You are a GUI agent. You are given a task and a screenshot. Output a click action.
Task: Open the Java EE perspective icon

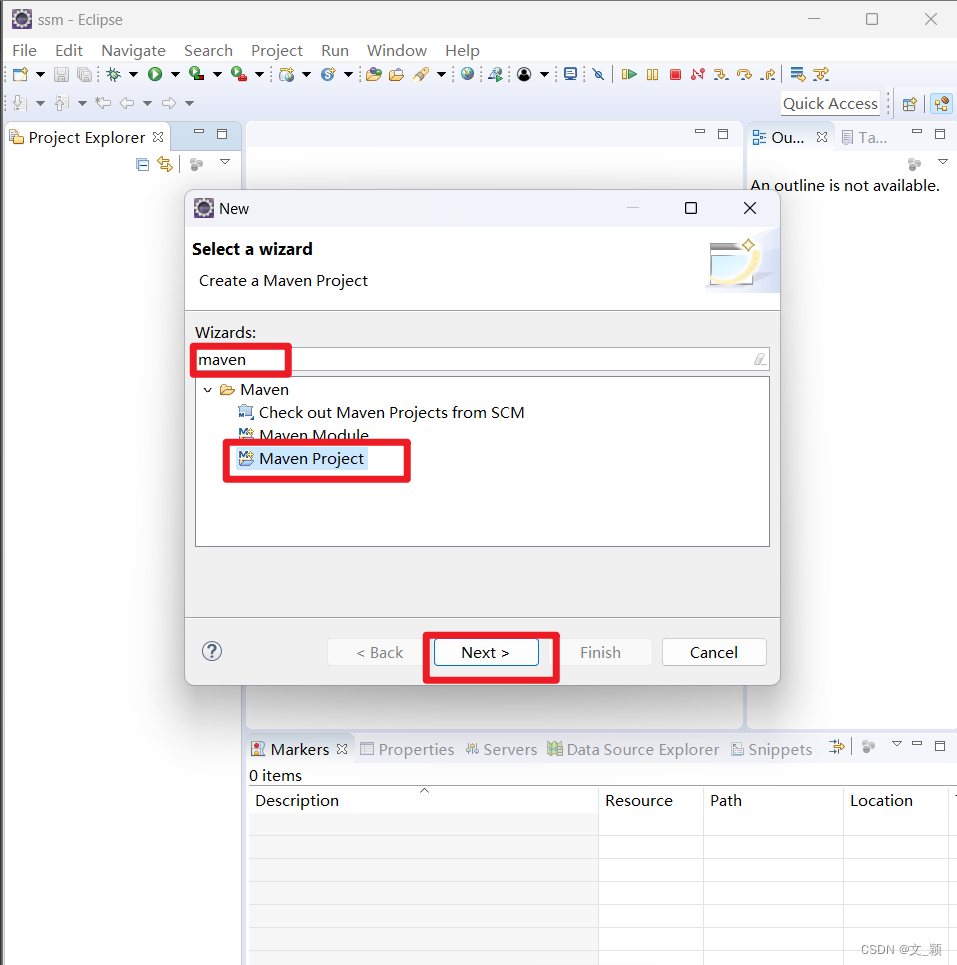941,103
